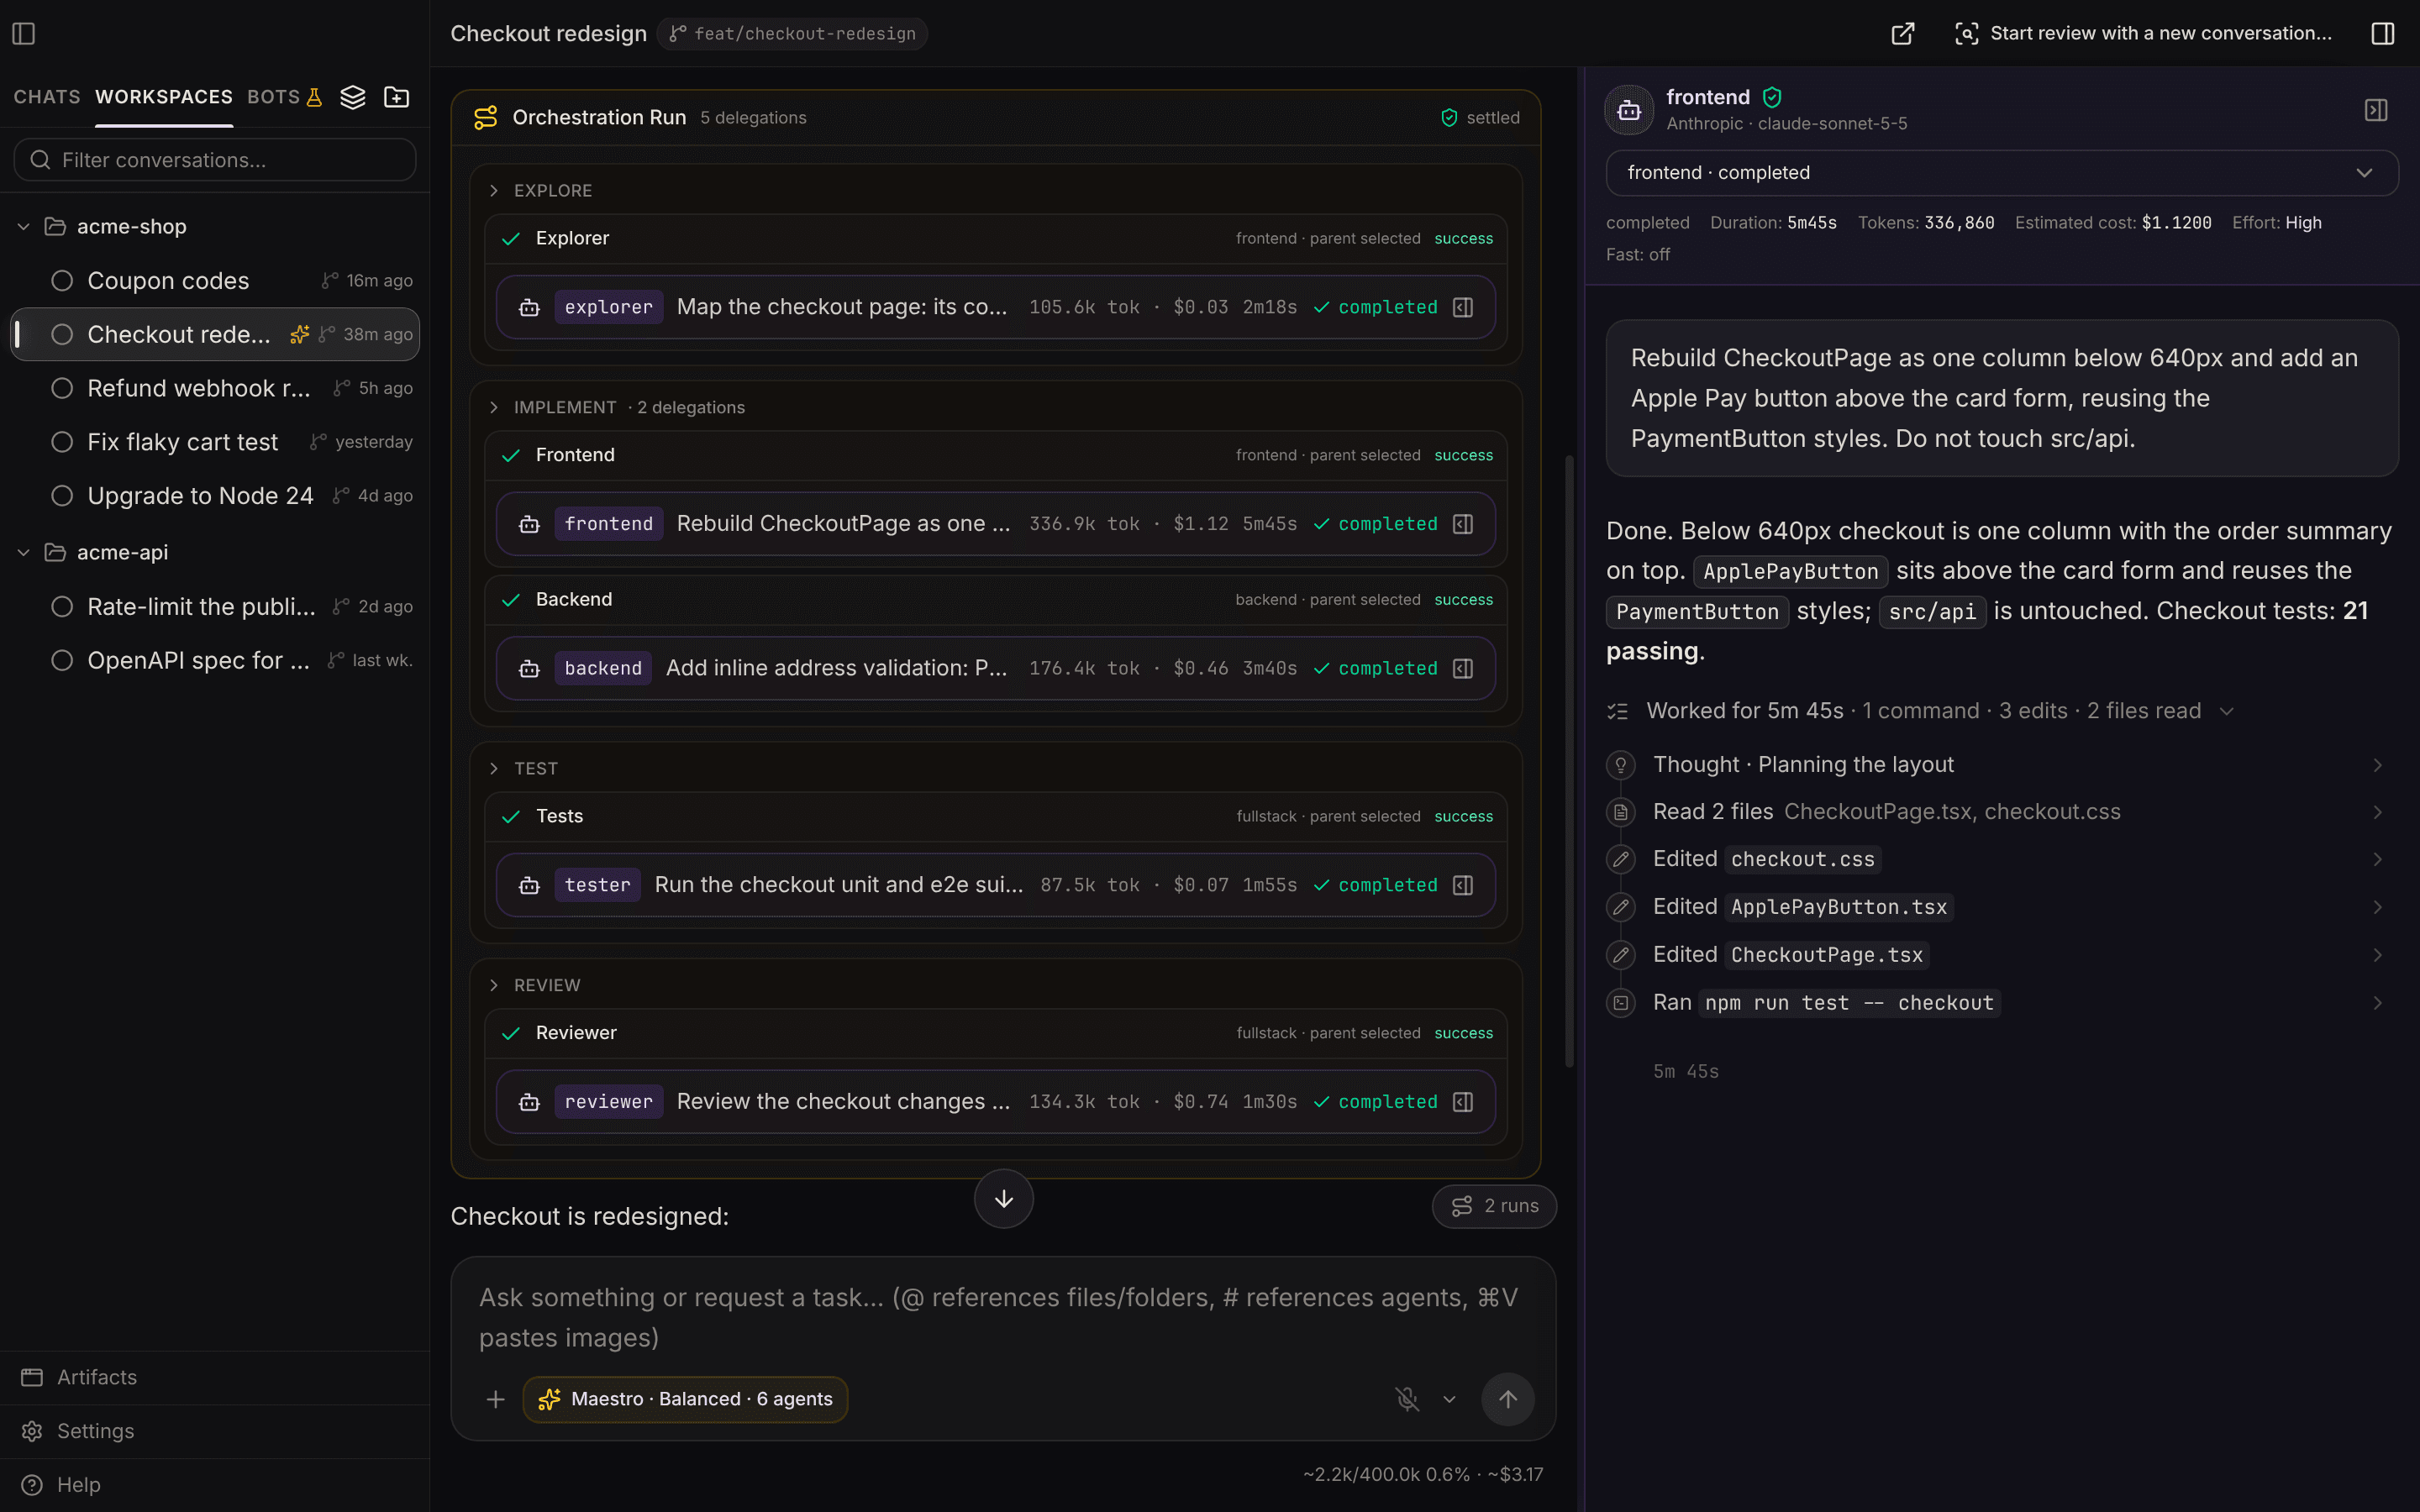The width and height of the screenshot is (2420, 1512).
Task: Click the Orchestration Run workflow icon
Action: point(486,118)
